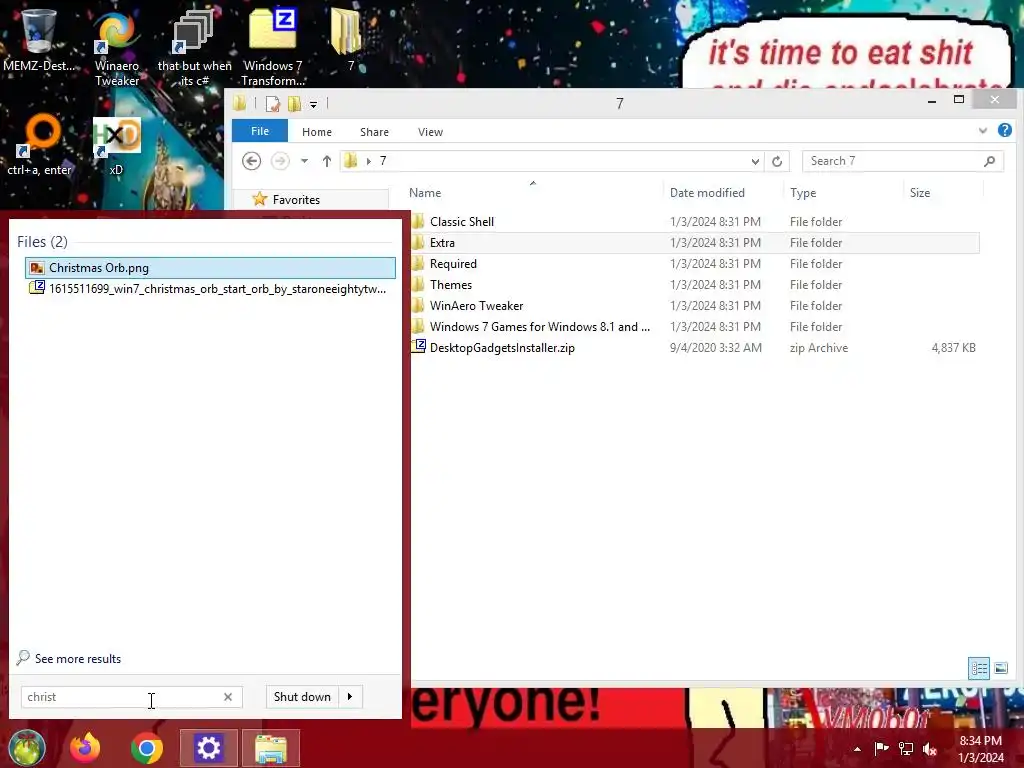Click the search magnifier icon in Explorer
The width and height of the screenshot is (1024, 768).
click(x=989, y=161)
